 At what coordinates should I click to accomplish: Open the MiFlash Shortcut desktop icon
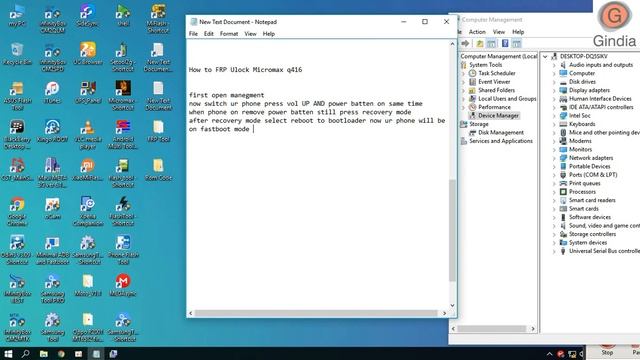[x=158, y=19]
